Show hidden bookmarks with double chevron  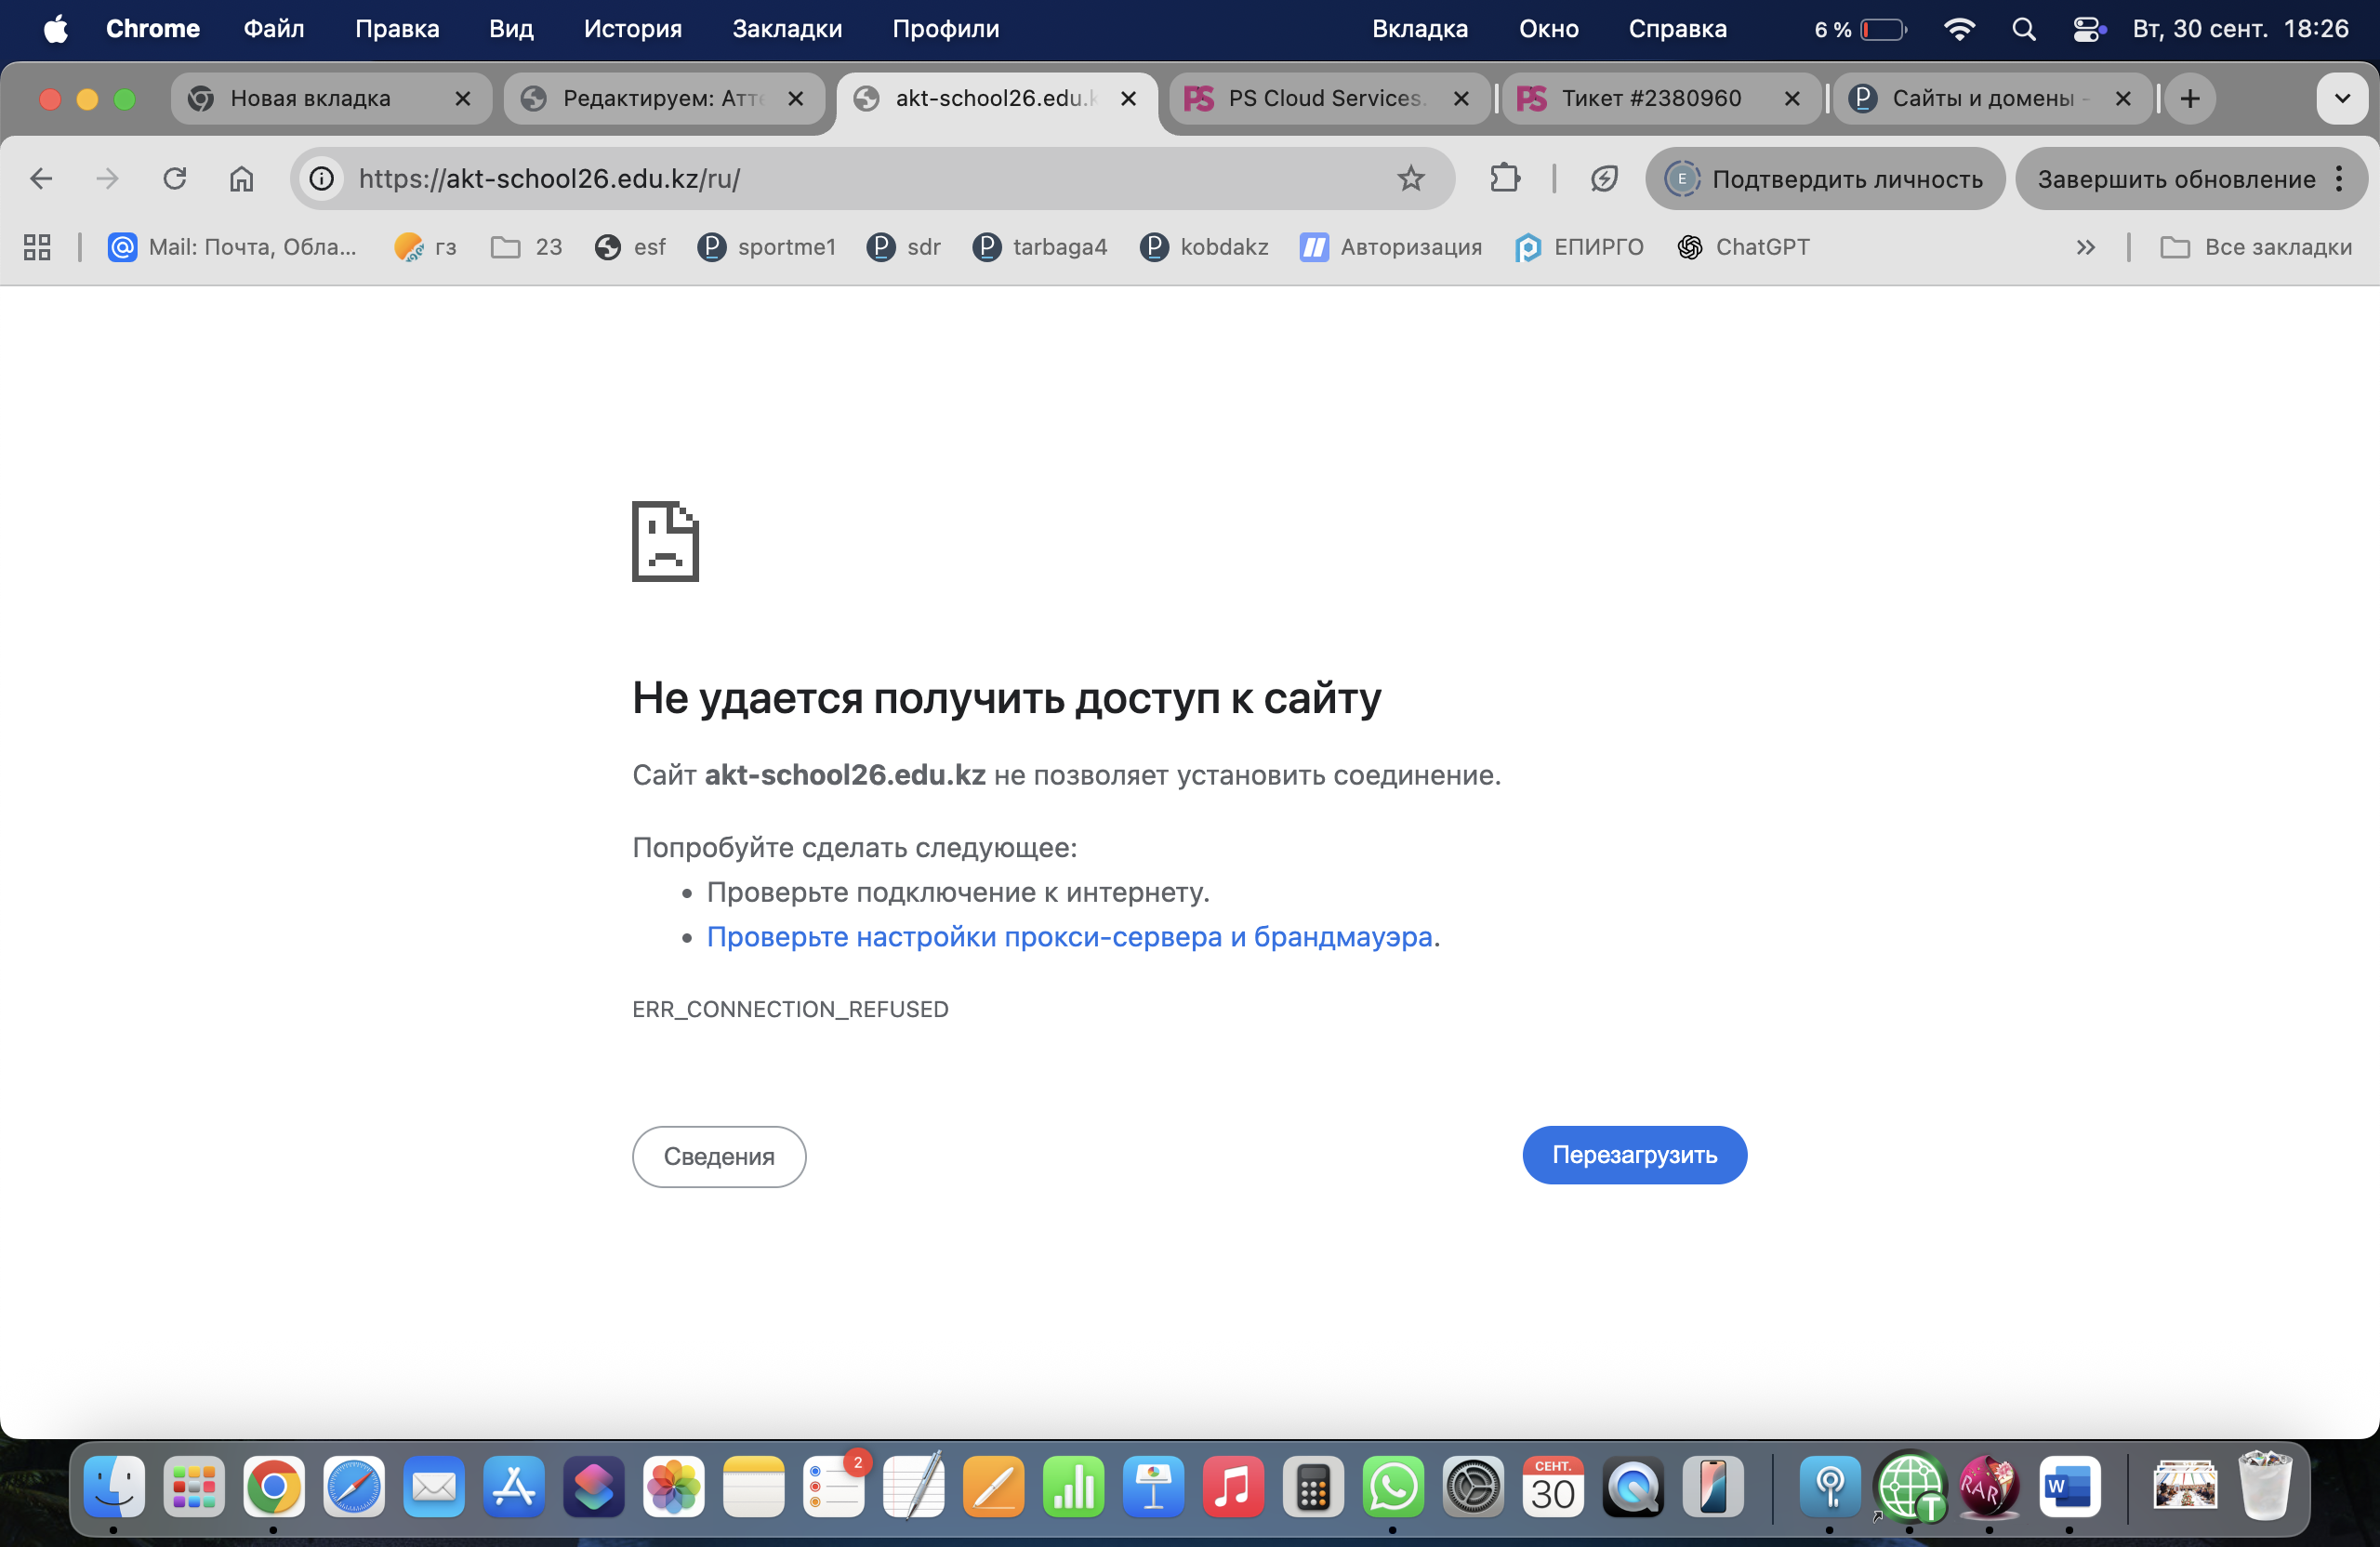(x=2085, y=247)
